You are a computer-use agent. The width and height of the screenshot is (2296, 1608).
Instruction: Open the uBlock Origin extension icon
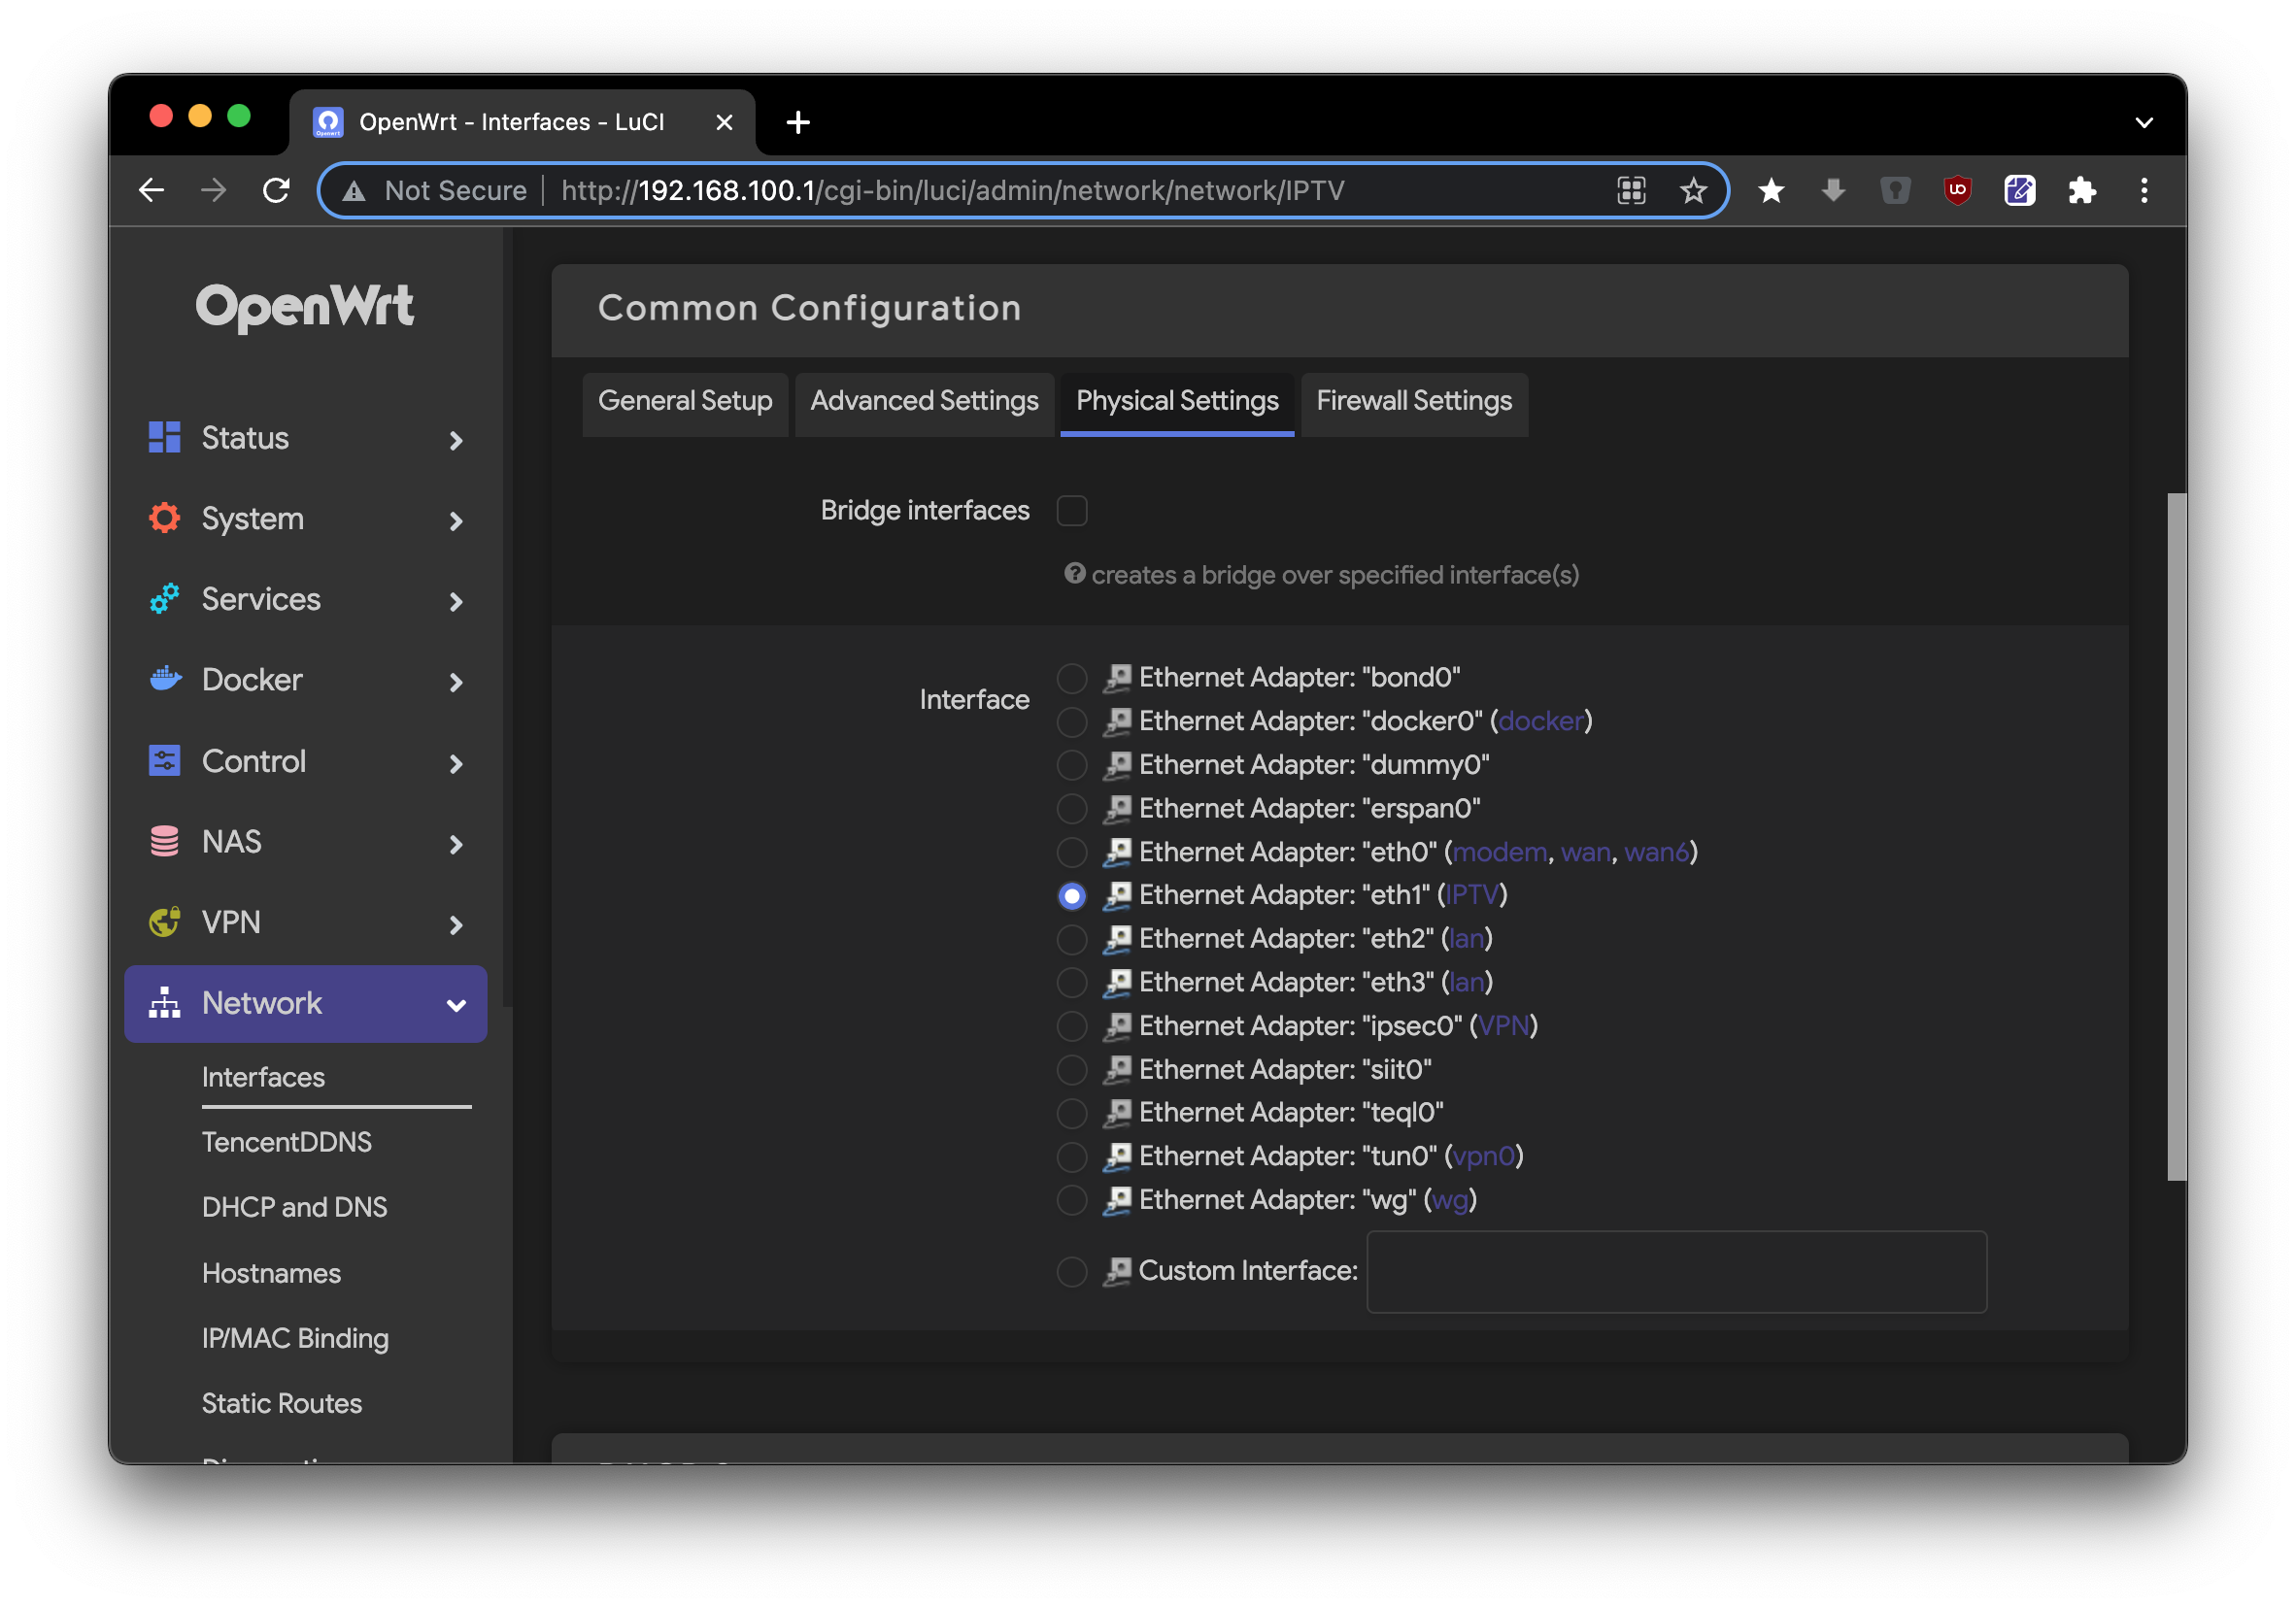tap(1957, 190)
